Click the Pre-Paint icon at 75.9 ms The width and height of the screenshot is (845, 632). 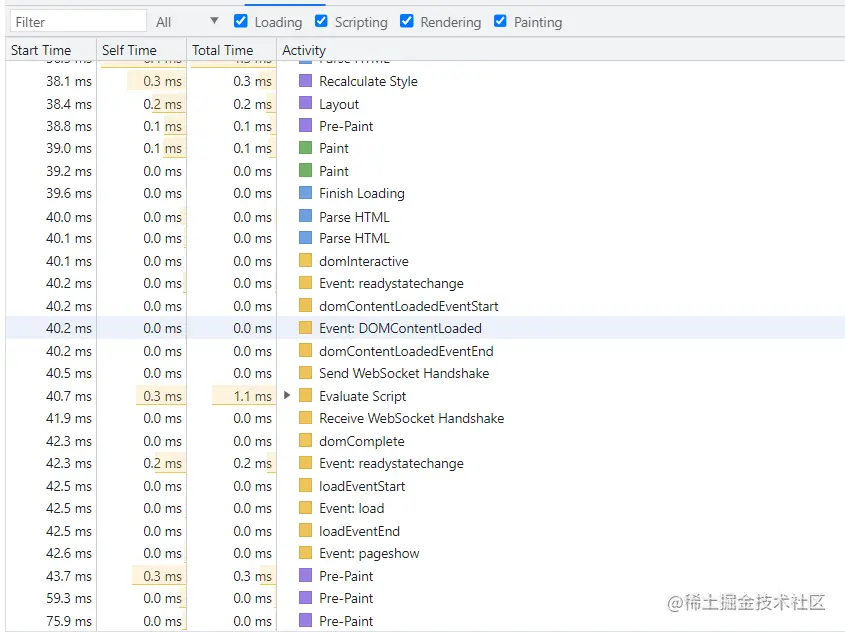pos(306,621)
